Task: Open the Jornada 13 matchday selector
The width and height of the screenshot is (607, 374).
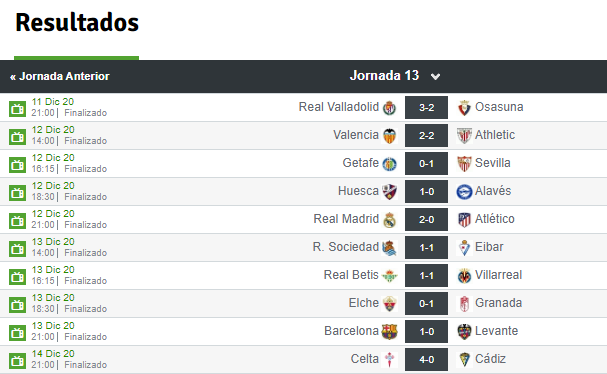Action: [395, 75]
